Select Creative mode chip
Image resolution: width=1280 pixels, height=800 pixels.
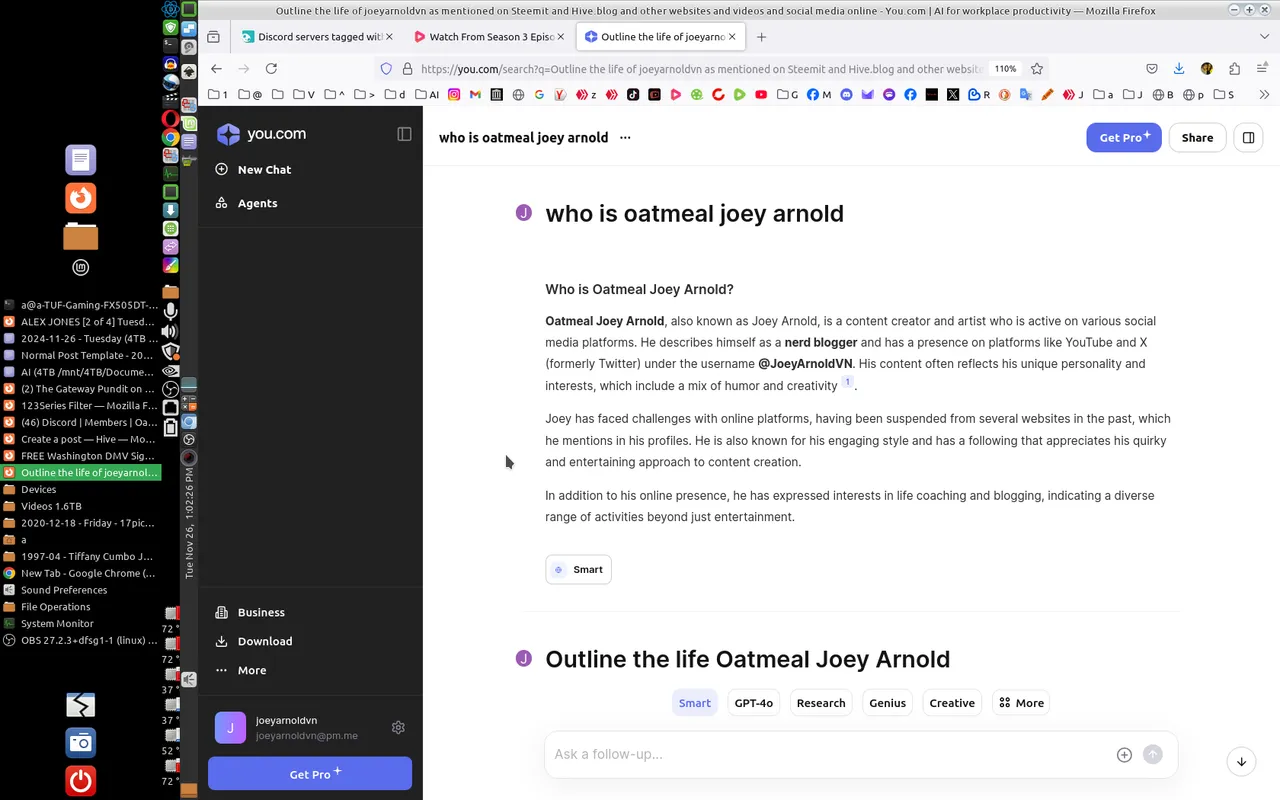pyautogui.click(x=952, y=703)
